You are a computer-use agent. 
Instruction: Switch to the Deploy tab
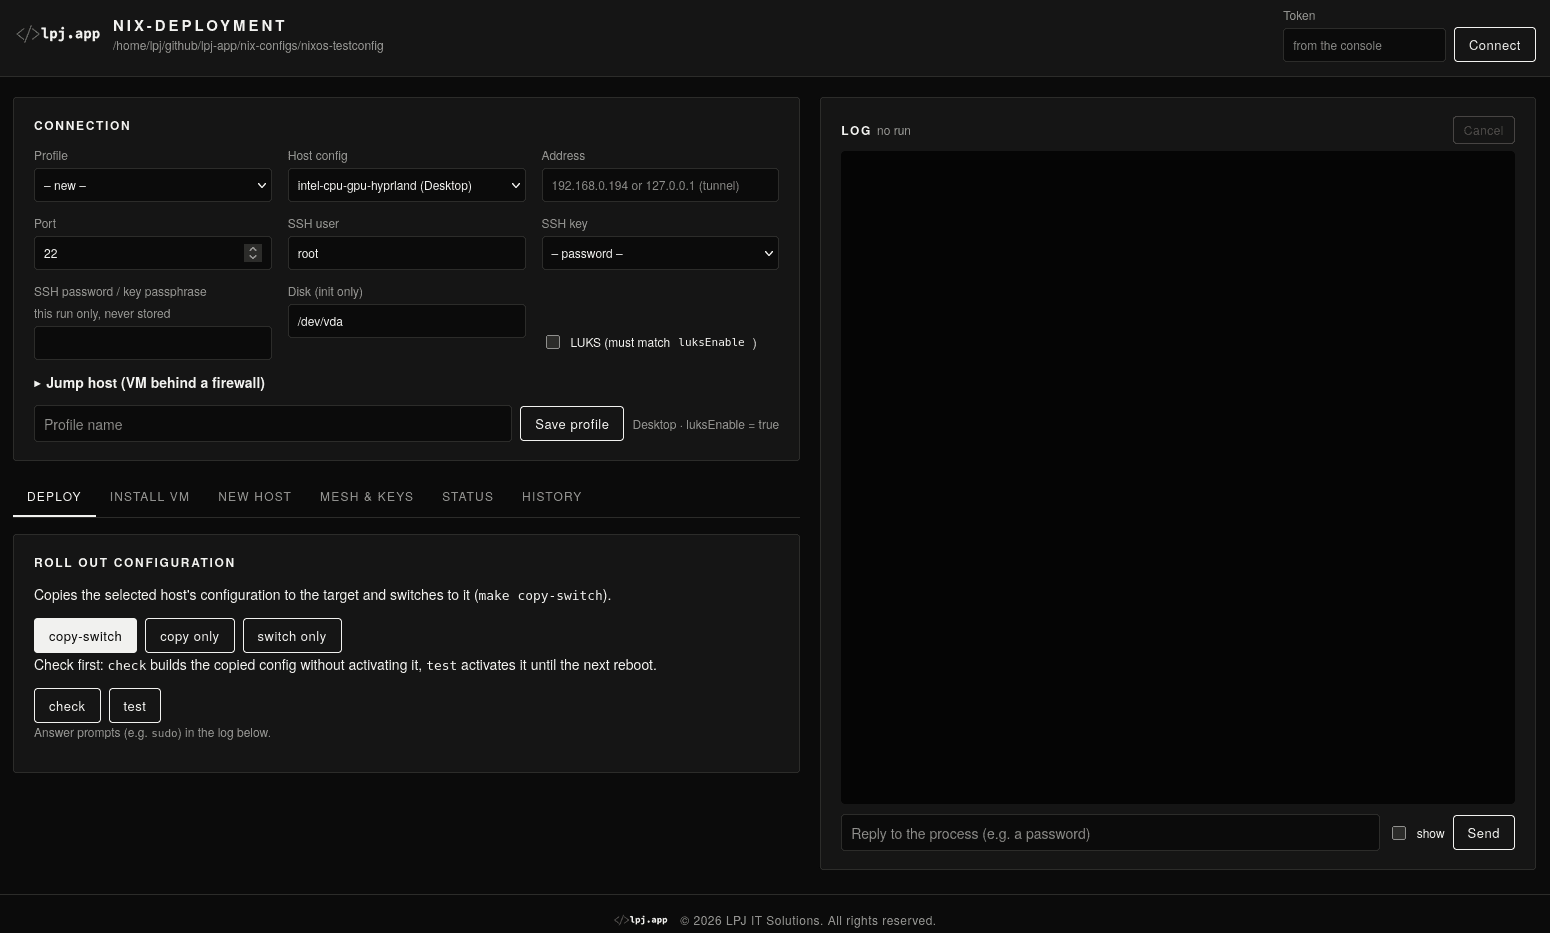[54, 497]
